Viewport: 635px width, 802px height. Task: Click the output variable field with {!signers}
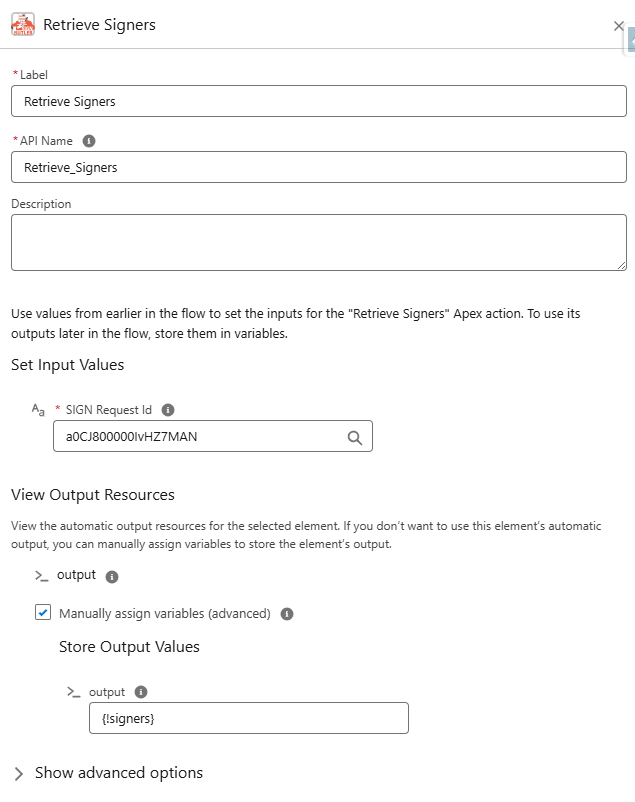point(249,718)
